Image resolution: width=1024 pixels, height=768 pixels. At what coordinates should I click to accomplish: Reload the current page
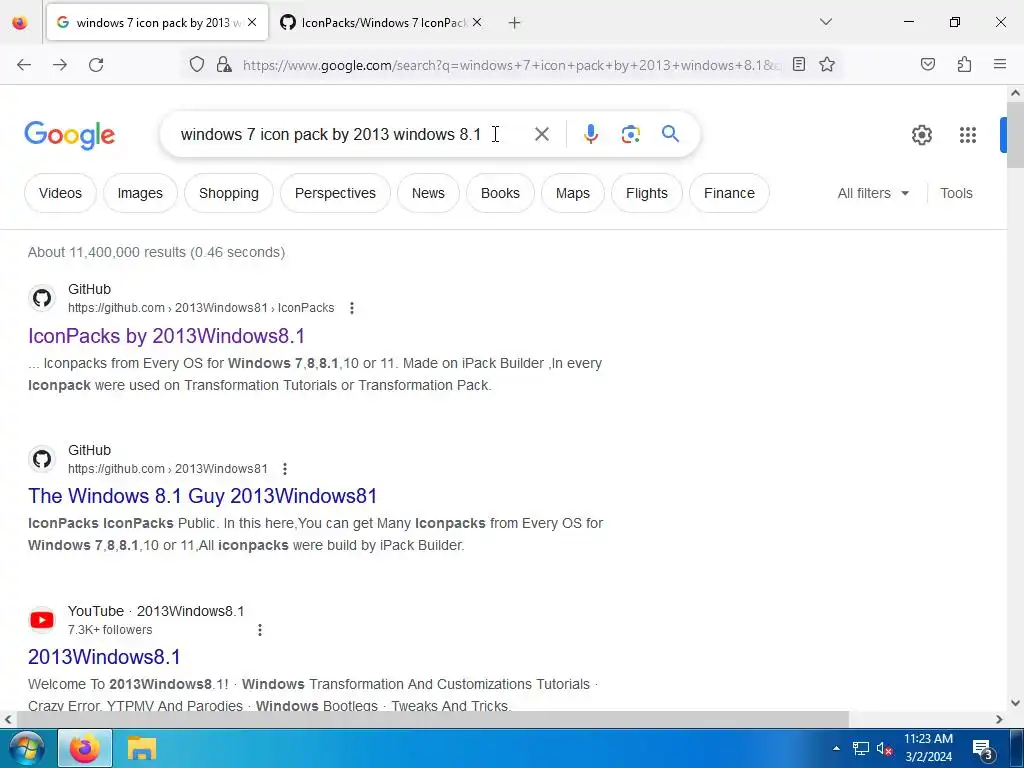coord(96,65)
